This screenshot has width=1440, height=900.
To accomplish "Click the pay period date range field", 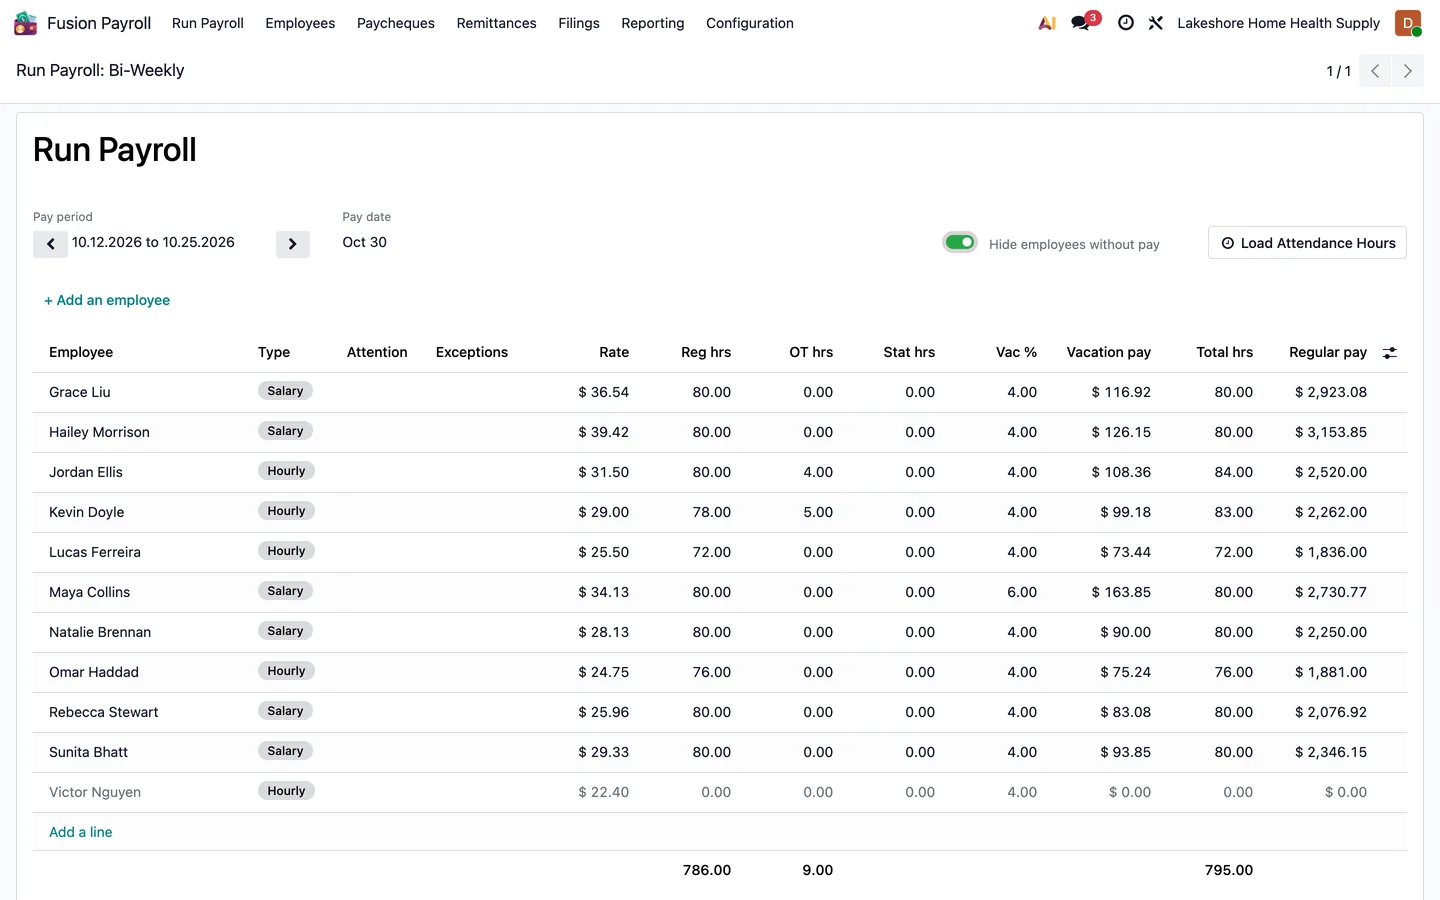I will (x=153, y=242).
